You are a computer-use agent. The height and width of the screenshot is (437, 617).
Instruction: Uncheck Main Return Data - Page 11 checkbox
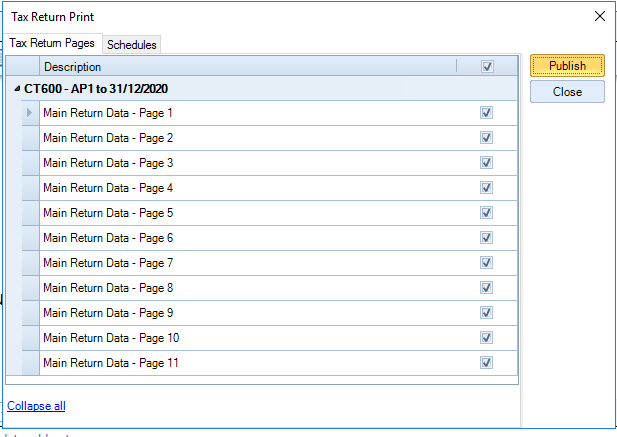[486, 363]
